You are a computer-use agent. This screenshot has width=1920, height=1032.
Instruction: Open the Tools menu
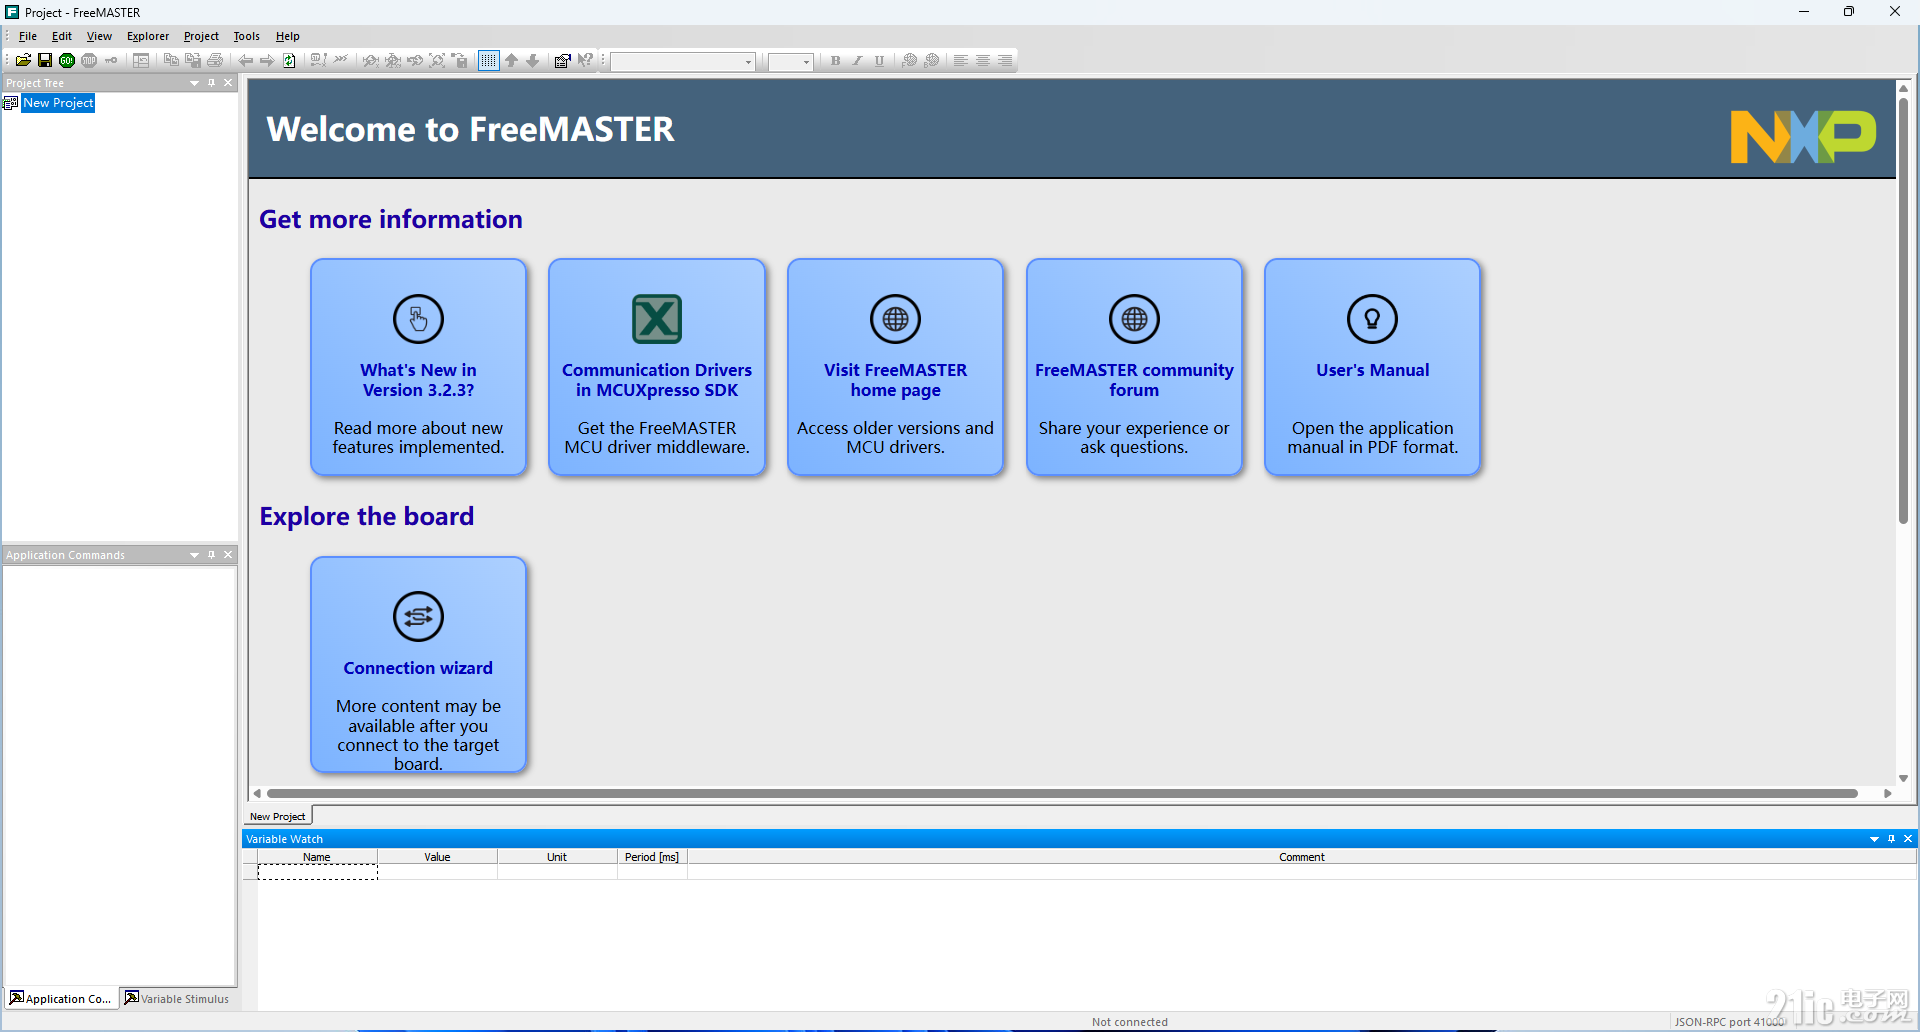point(246,36)
